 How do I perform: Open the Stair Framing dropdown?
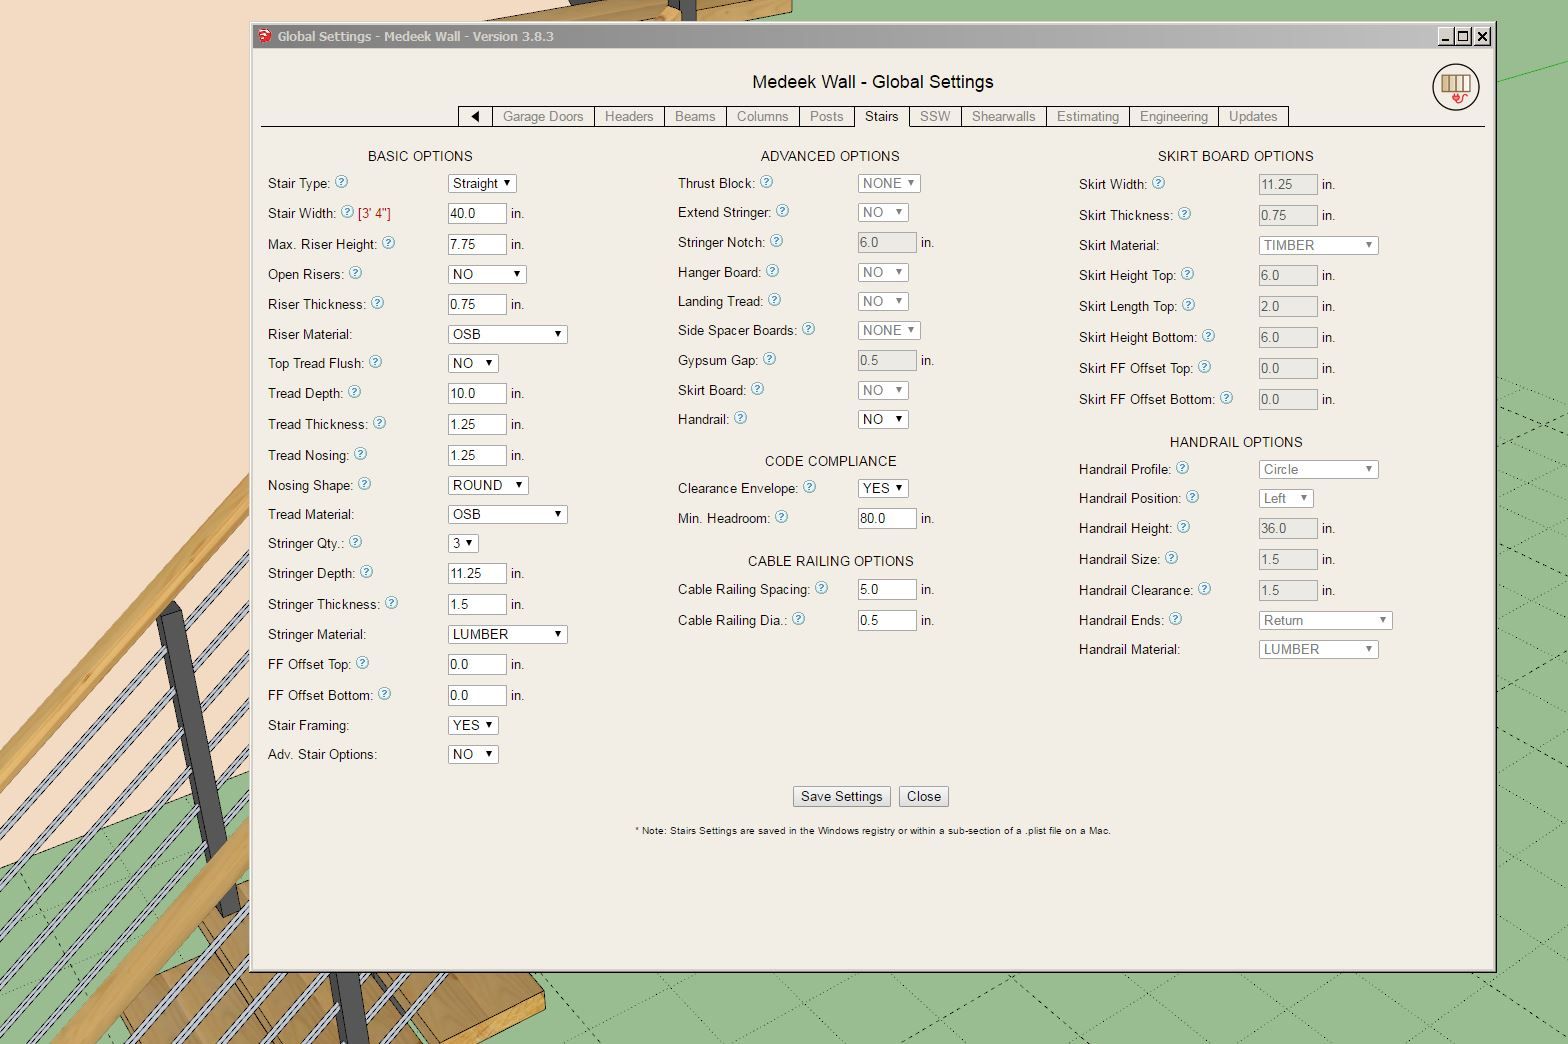(x=473, y=725)
